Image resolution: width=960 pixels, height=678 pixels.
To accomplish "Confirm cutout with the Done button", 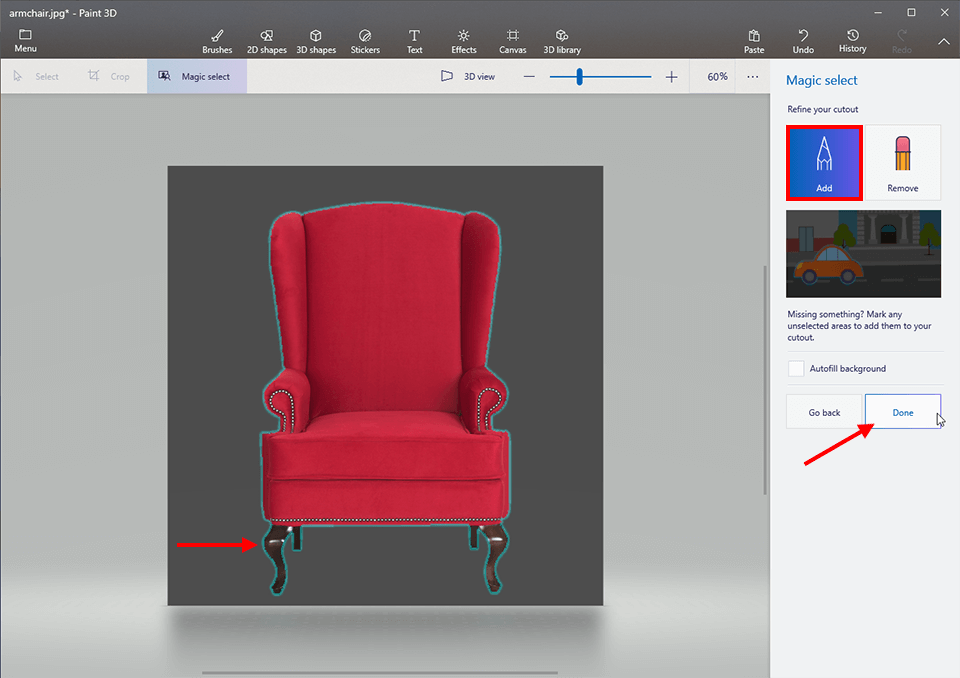I will coord(902,412).
